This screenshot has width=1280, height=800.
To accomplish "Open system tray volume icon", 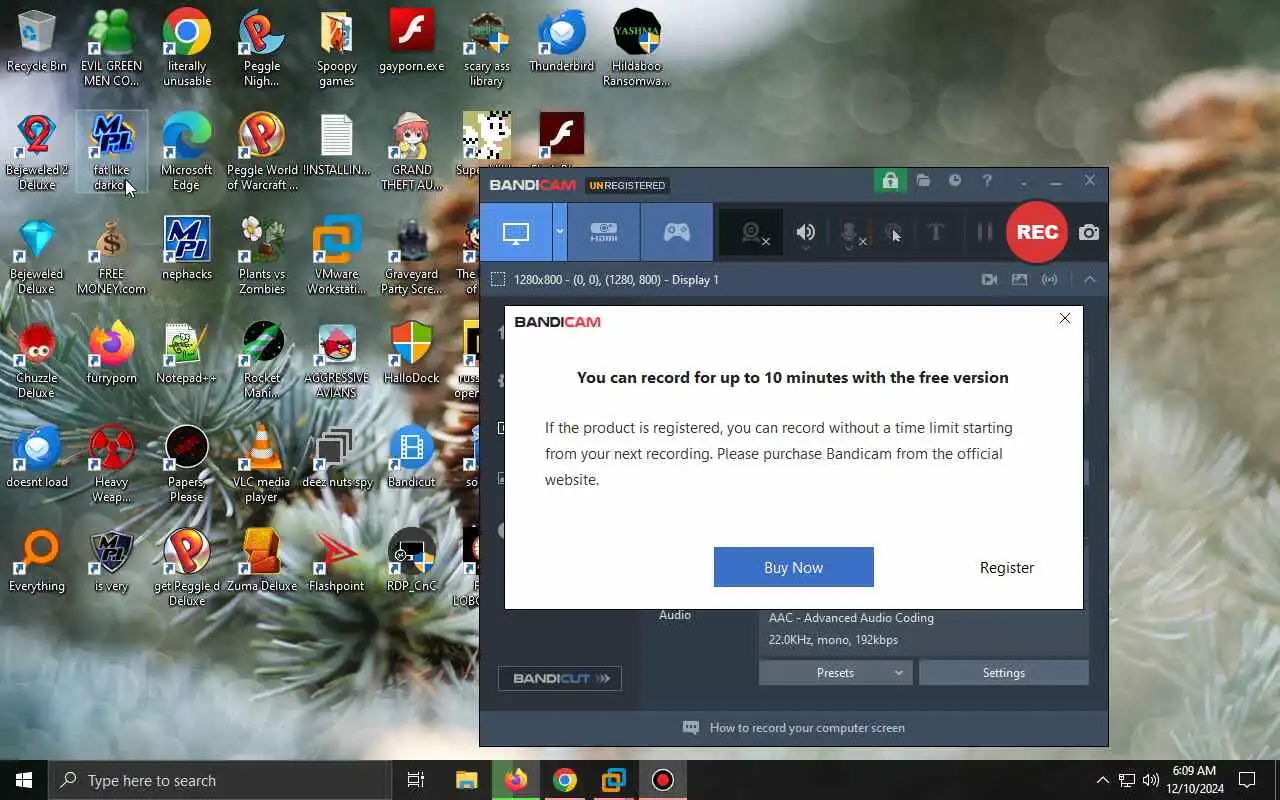I will coord(1151,780).
